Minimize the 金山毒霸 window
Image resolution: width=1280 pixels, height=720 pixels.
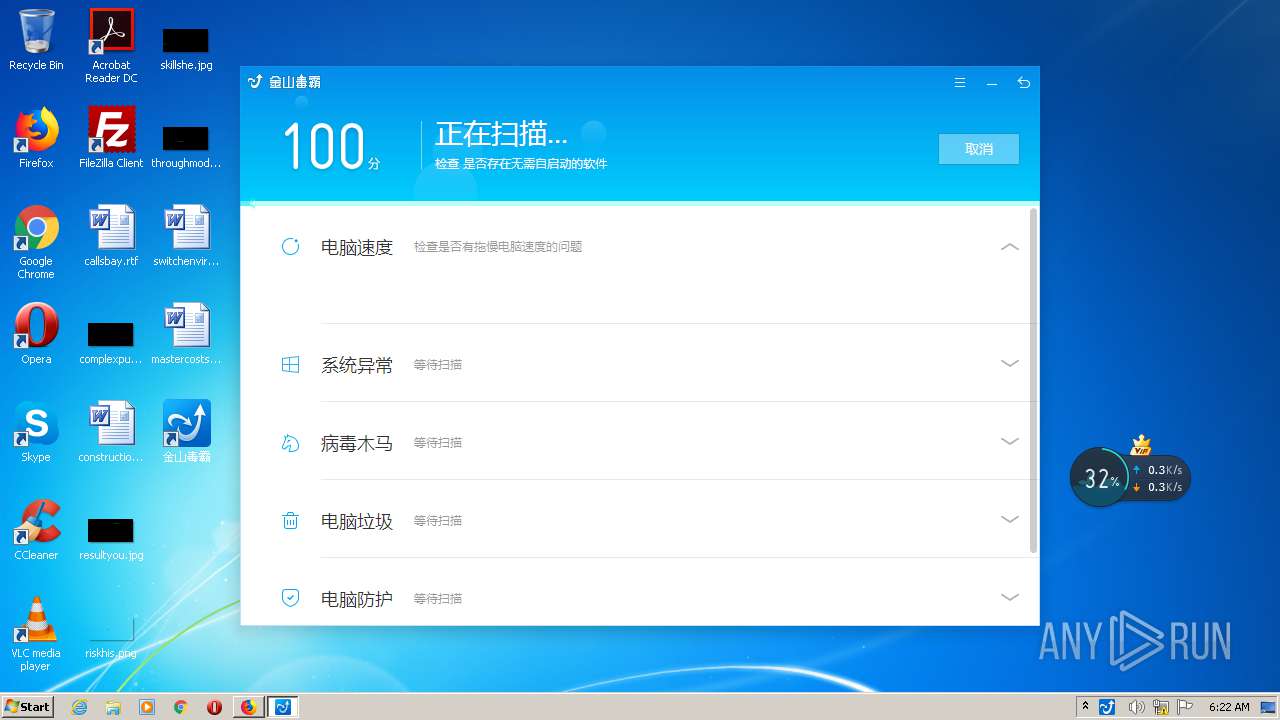coord(992,83)
